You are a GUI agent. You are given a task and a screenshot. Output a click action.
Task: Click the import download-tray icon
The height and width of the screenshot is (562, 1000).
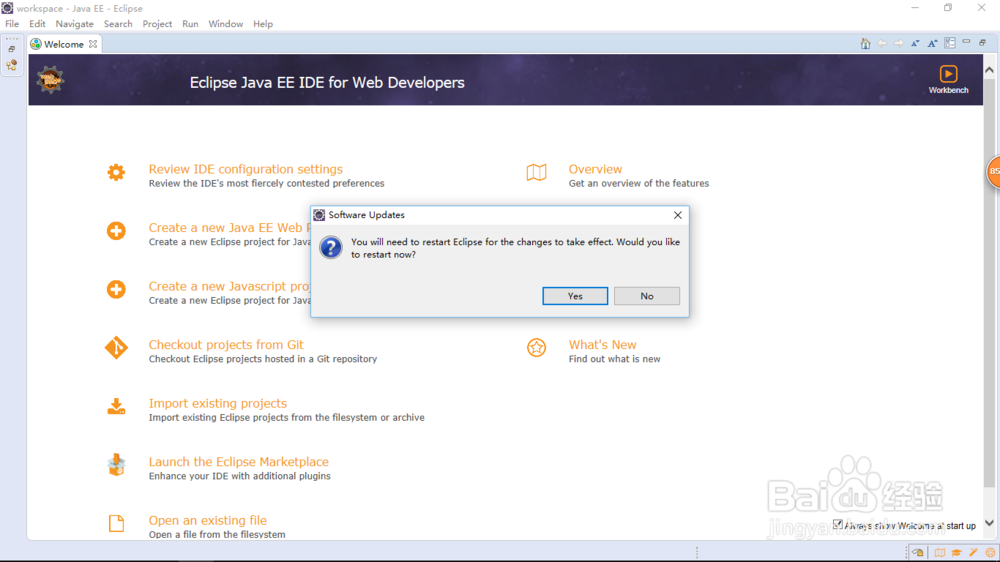point(116,406)
